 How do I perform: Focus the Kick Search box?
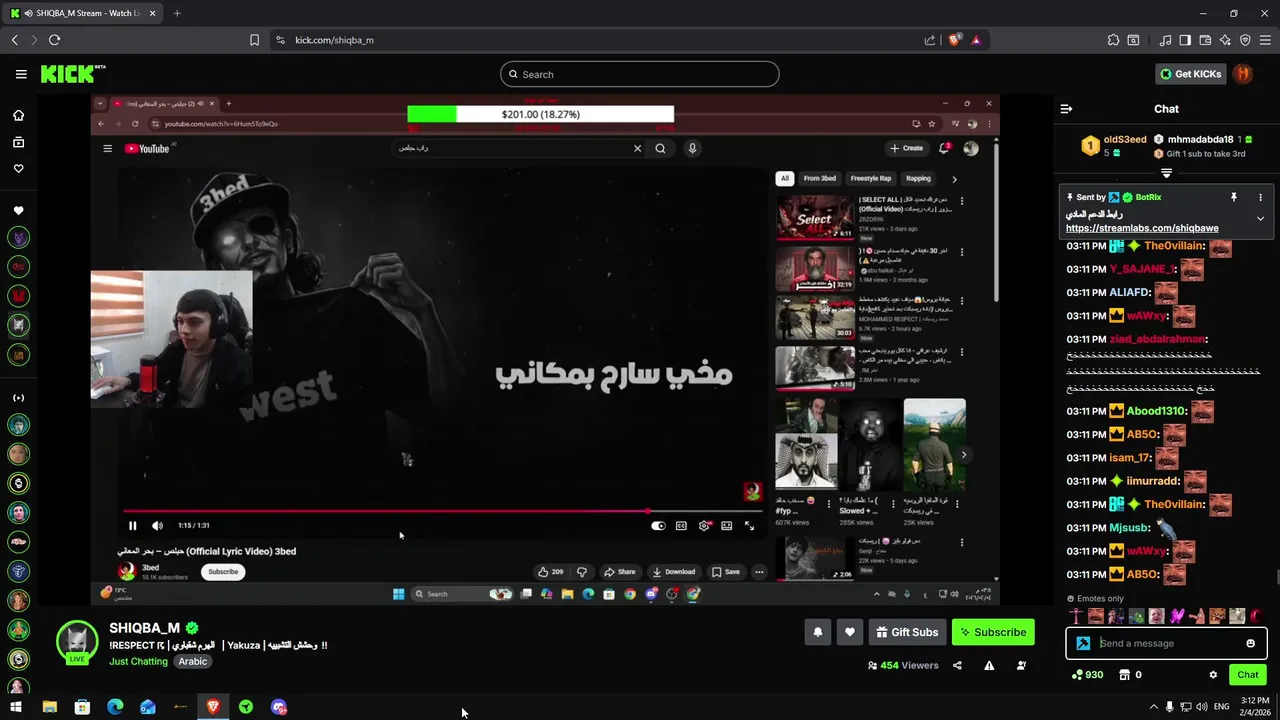tap(640, 74)
